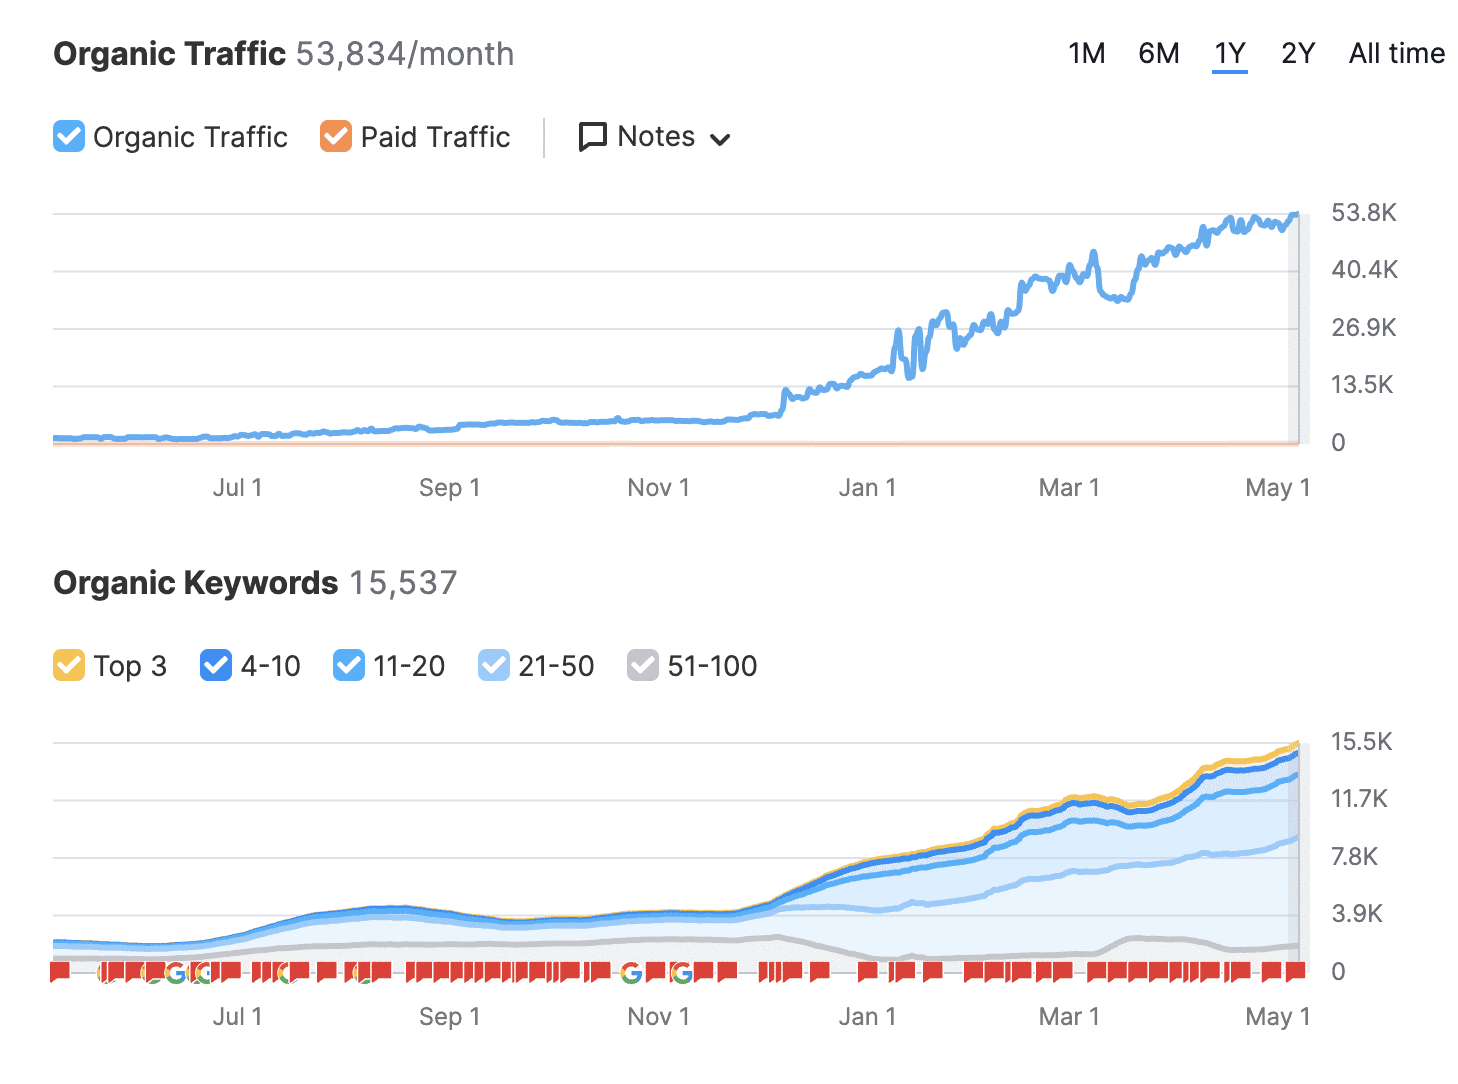Click Google update icon just after Nov 1

pos(681,972)
